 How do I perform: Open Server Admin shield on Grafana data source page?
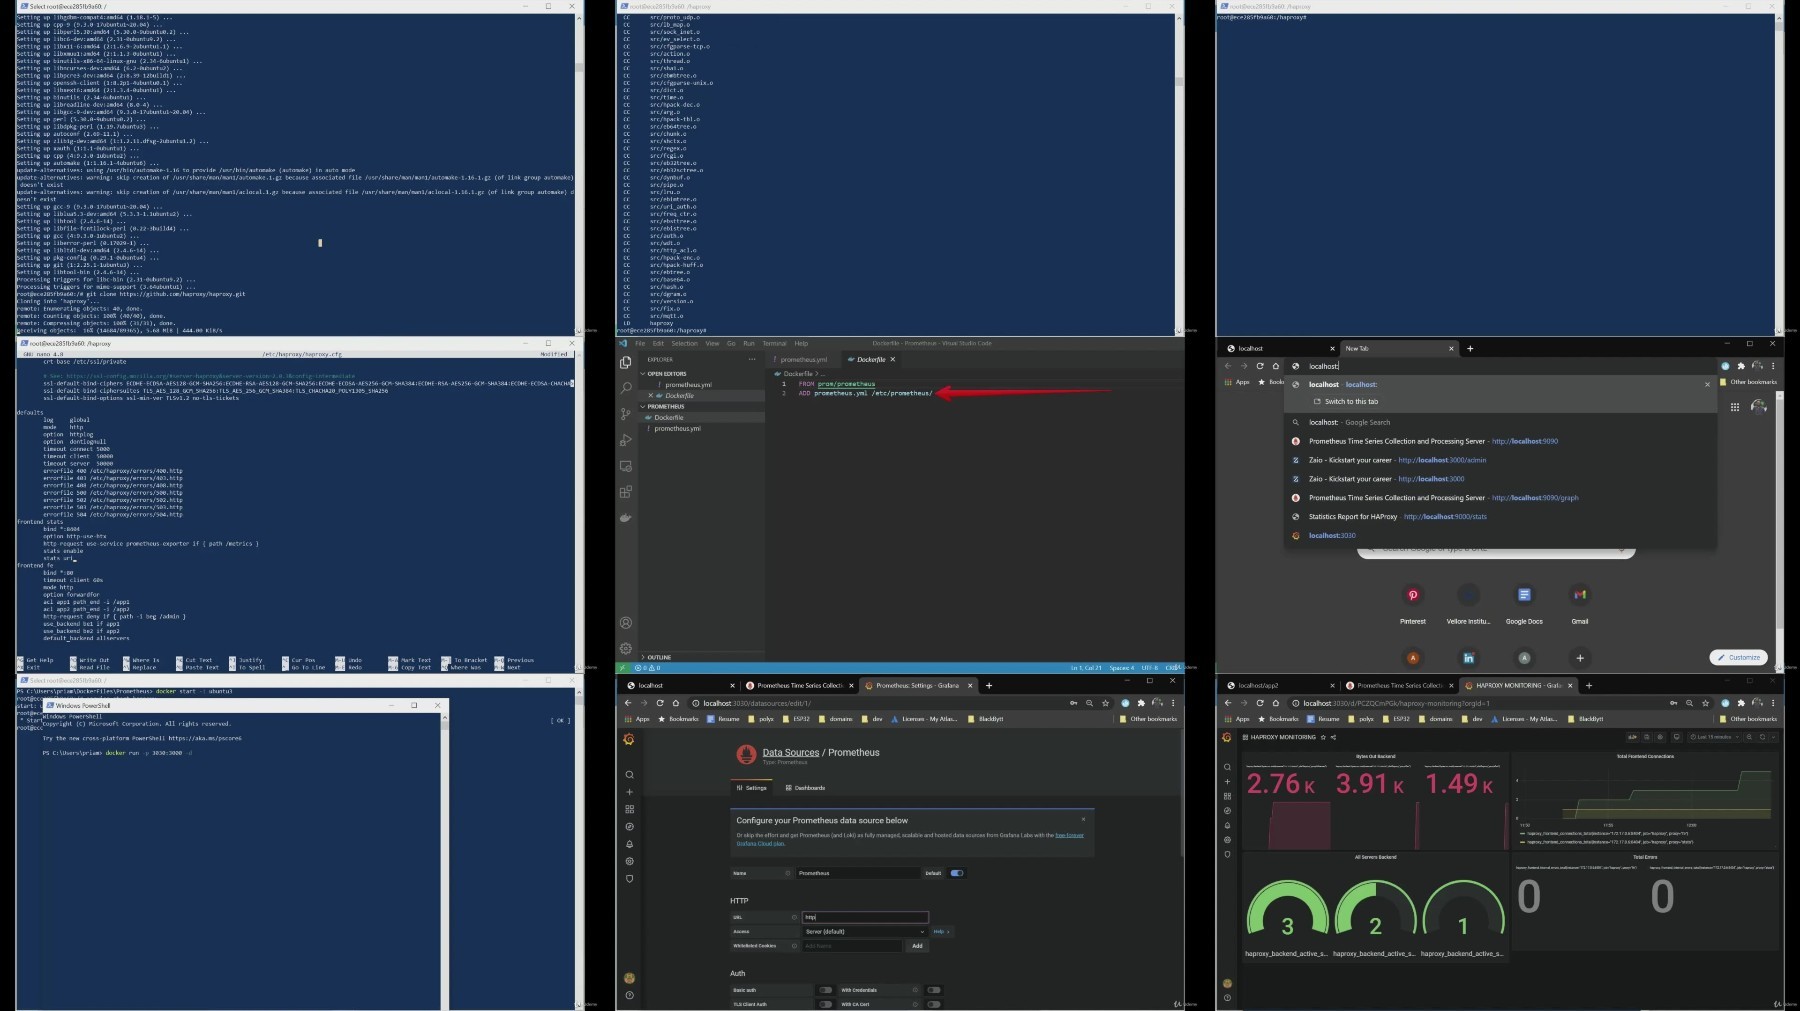tap(629, 879)
